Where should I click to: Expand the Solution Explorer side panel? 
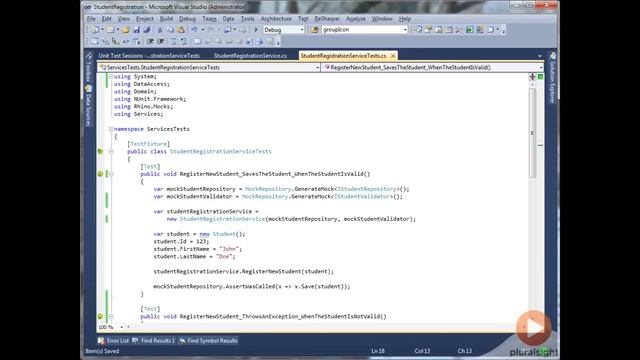pos(552,78)
